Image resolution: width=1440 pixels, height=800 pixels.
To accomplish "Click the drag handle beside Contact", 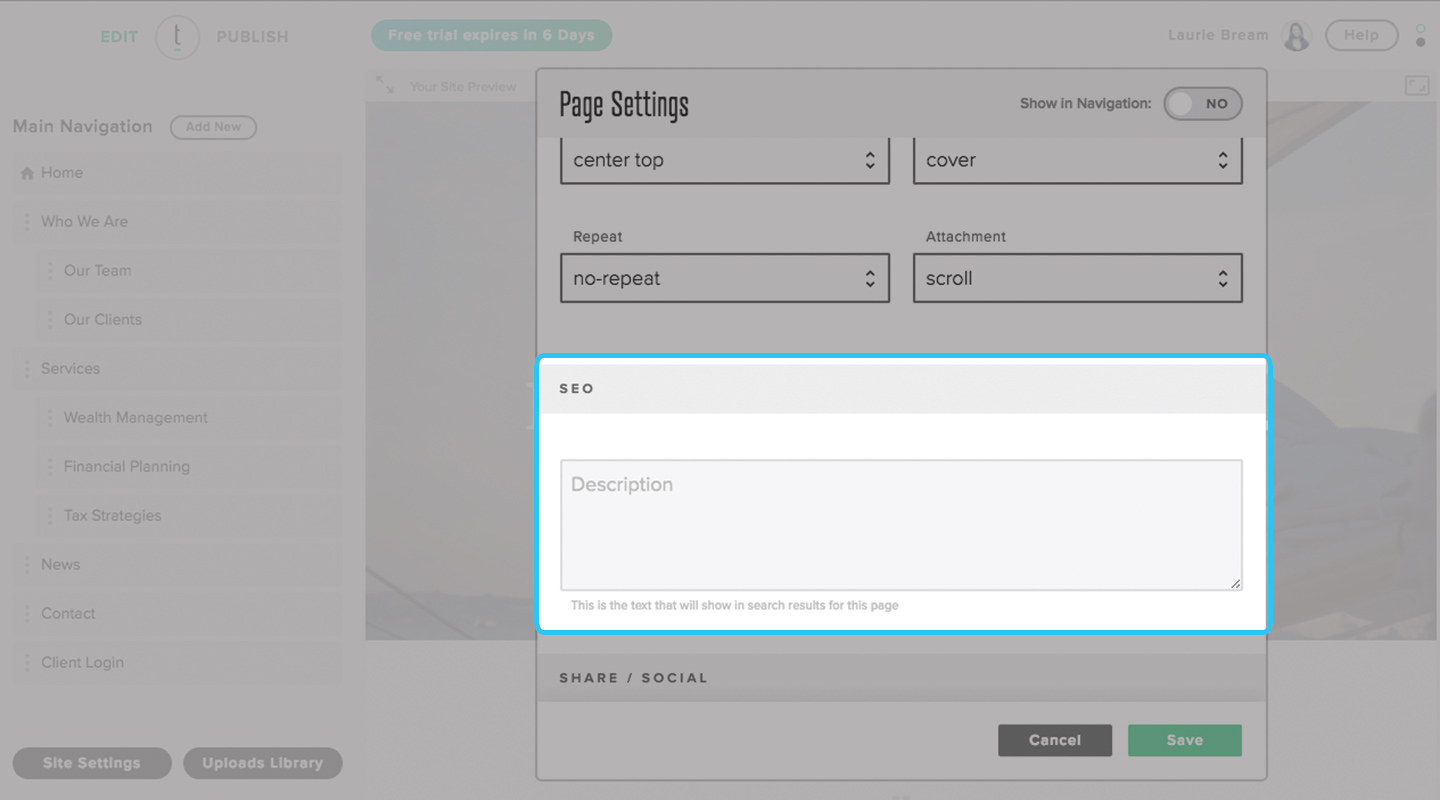I will [x=25, y=613].
